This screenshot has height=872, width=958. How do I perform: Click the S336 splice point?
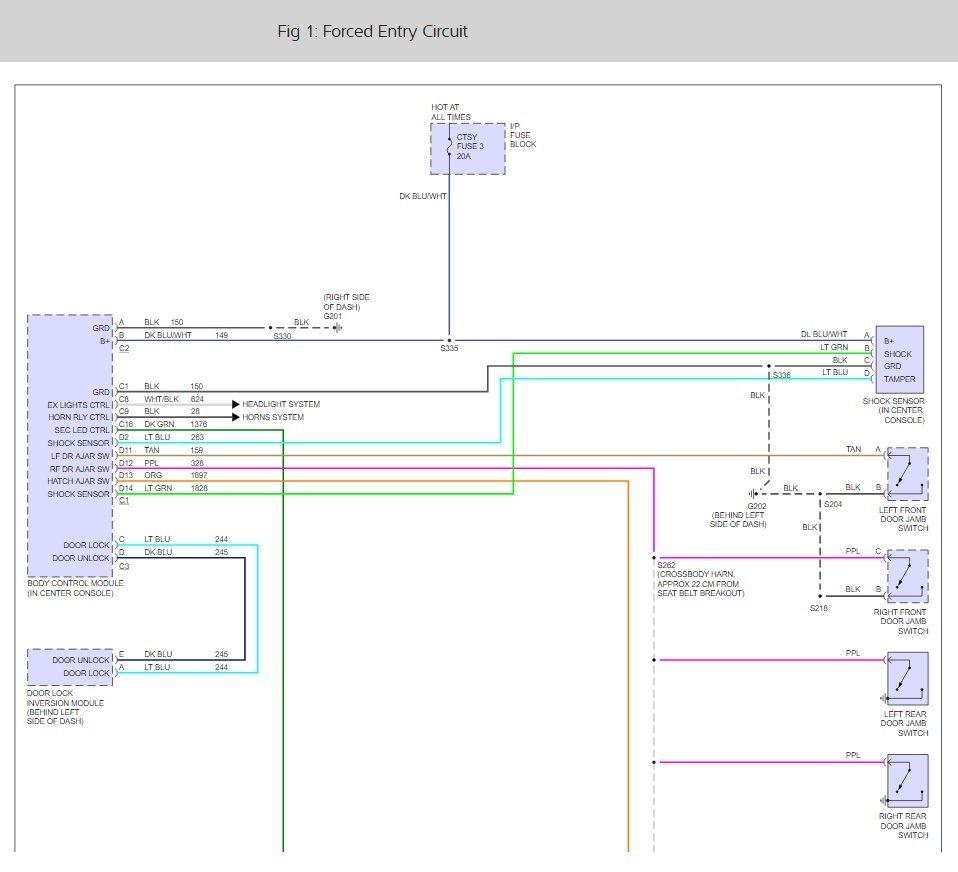[769, 366]
